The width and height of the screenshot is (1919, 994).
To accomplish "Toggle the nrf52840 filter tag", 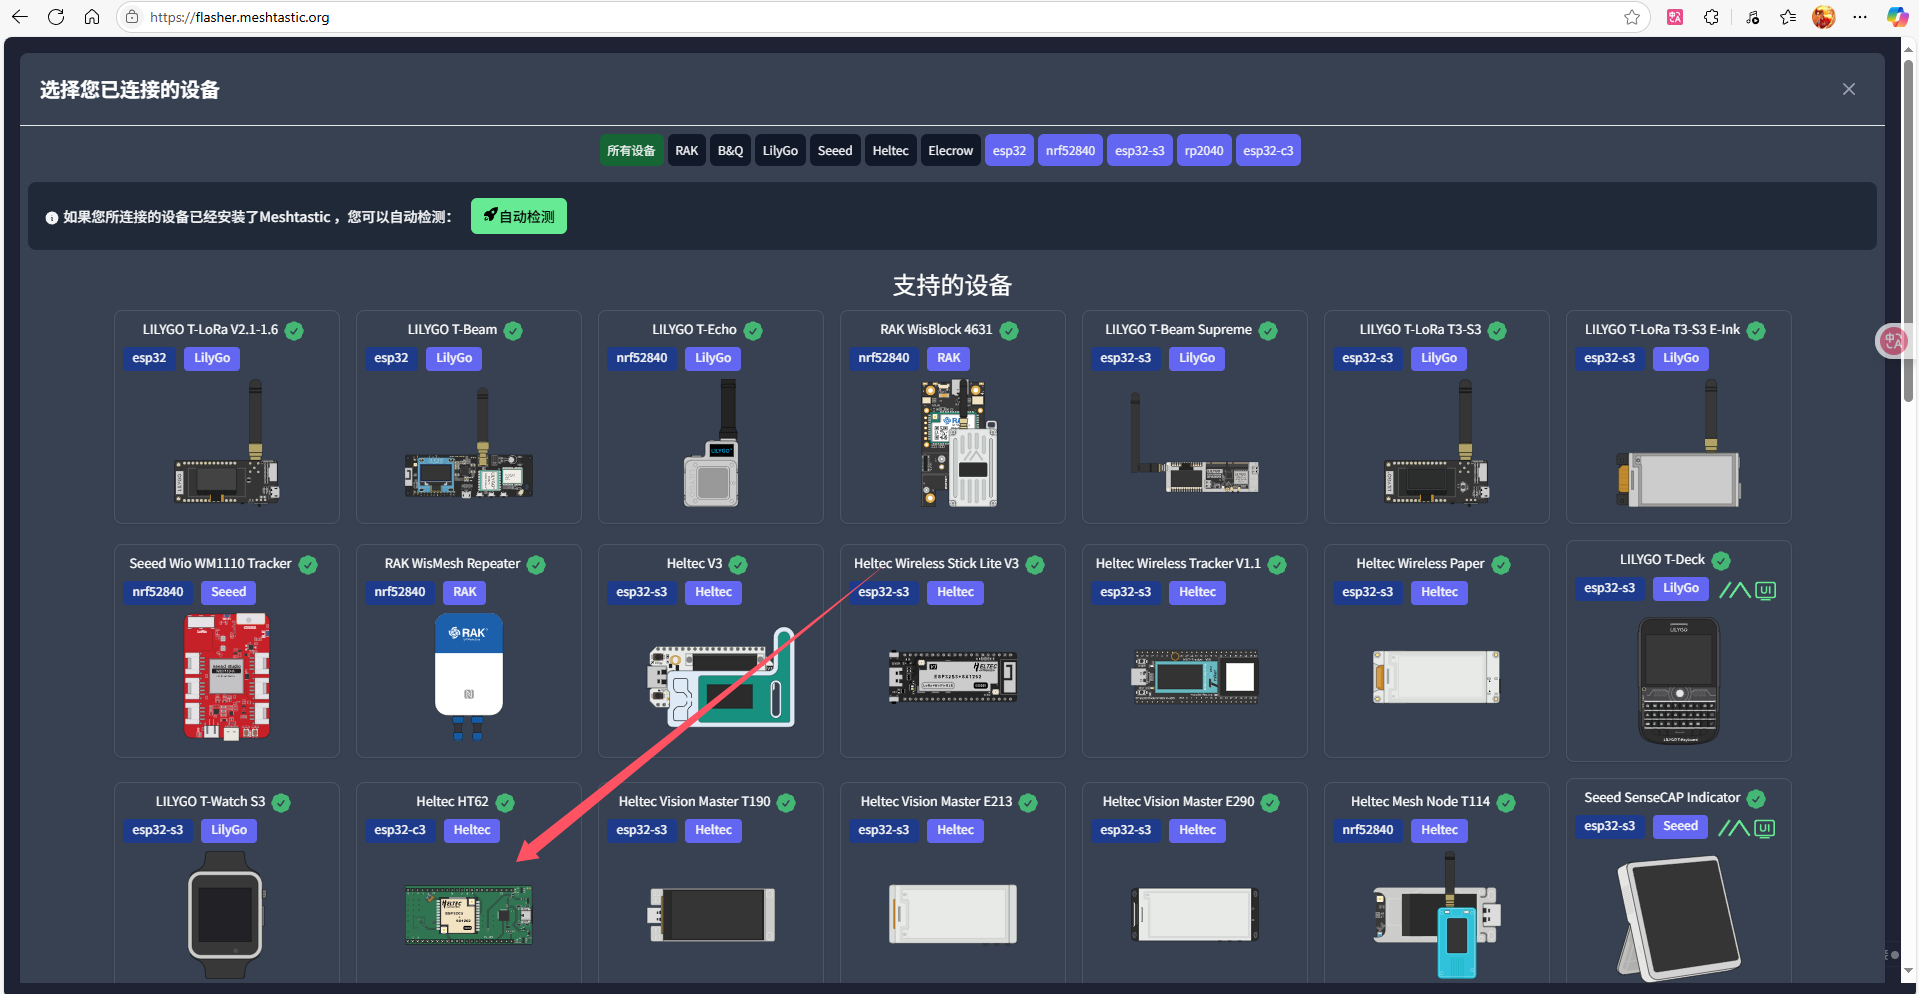I will coord(1070,151).
